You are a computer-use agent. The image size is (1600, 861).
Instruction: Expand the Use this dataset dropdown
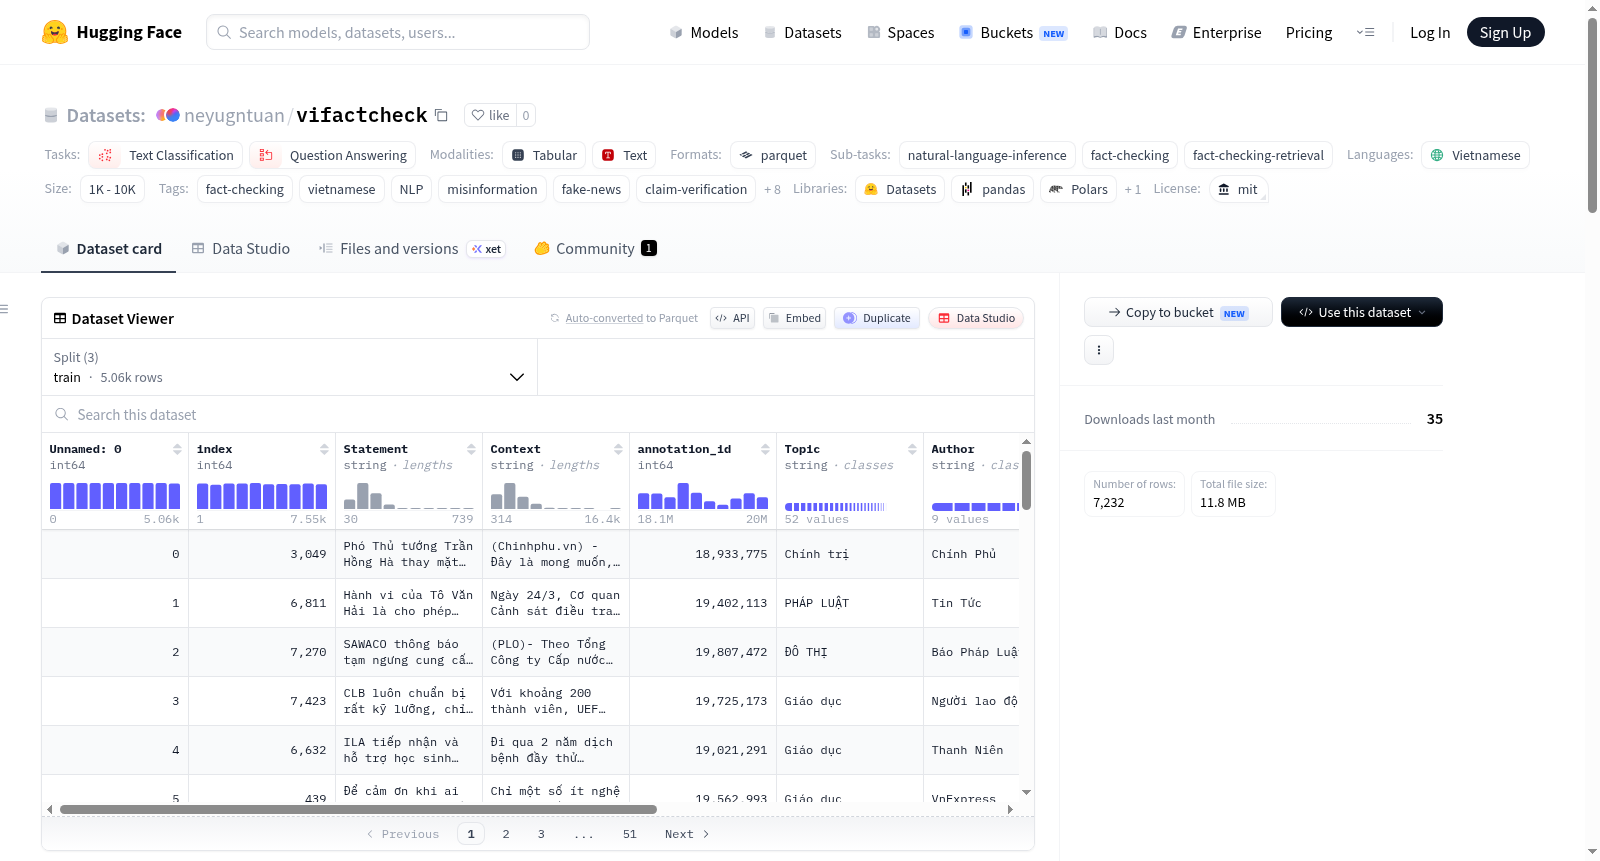pos(1362,312)
